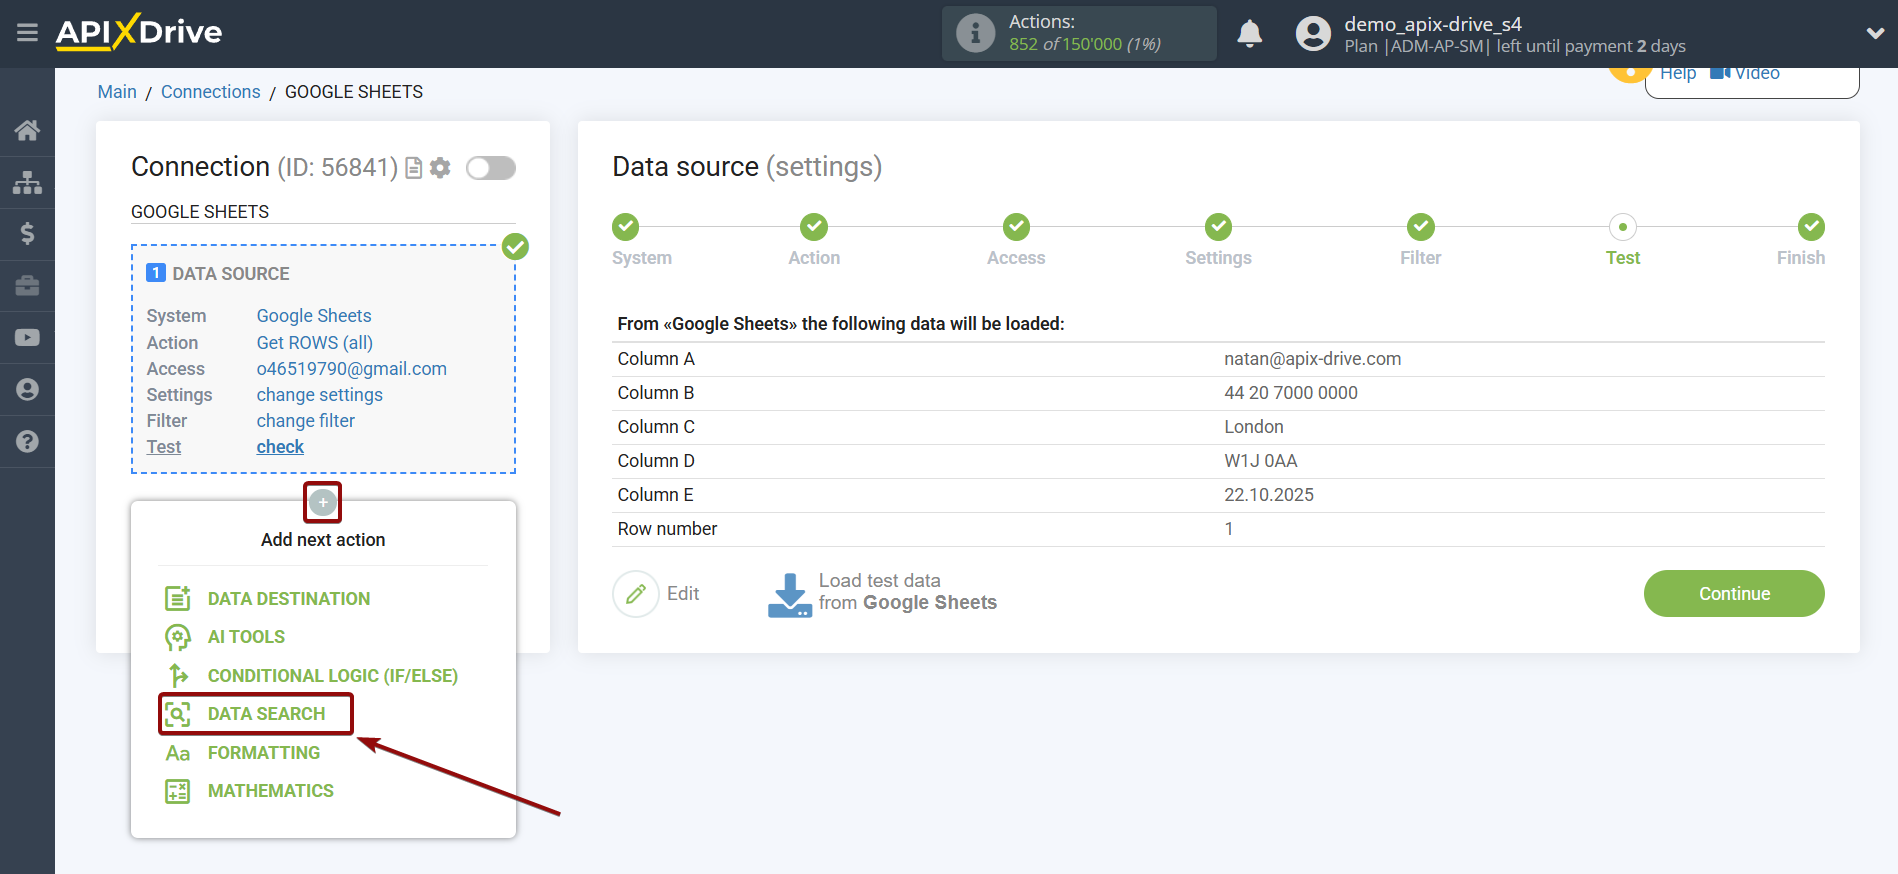1898x874 pixels.
Task: Click the help question mark sidebar icon
Action: [x=27, y=441]
